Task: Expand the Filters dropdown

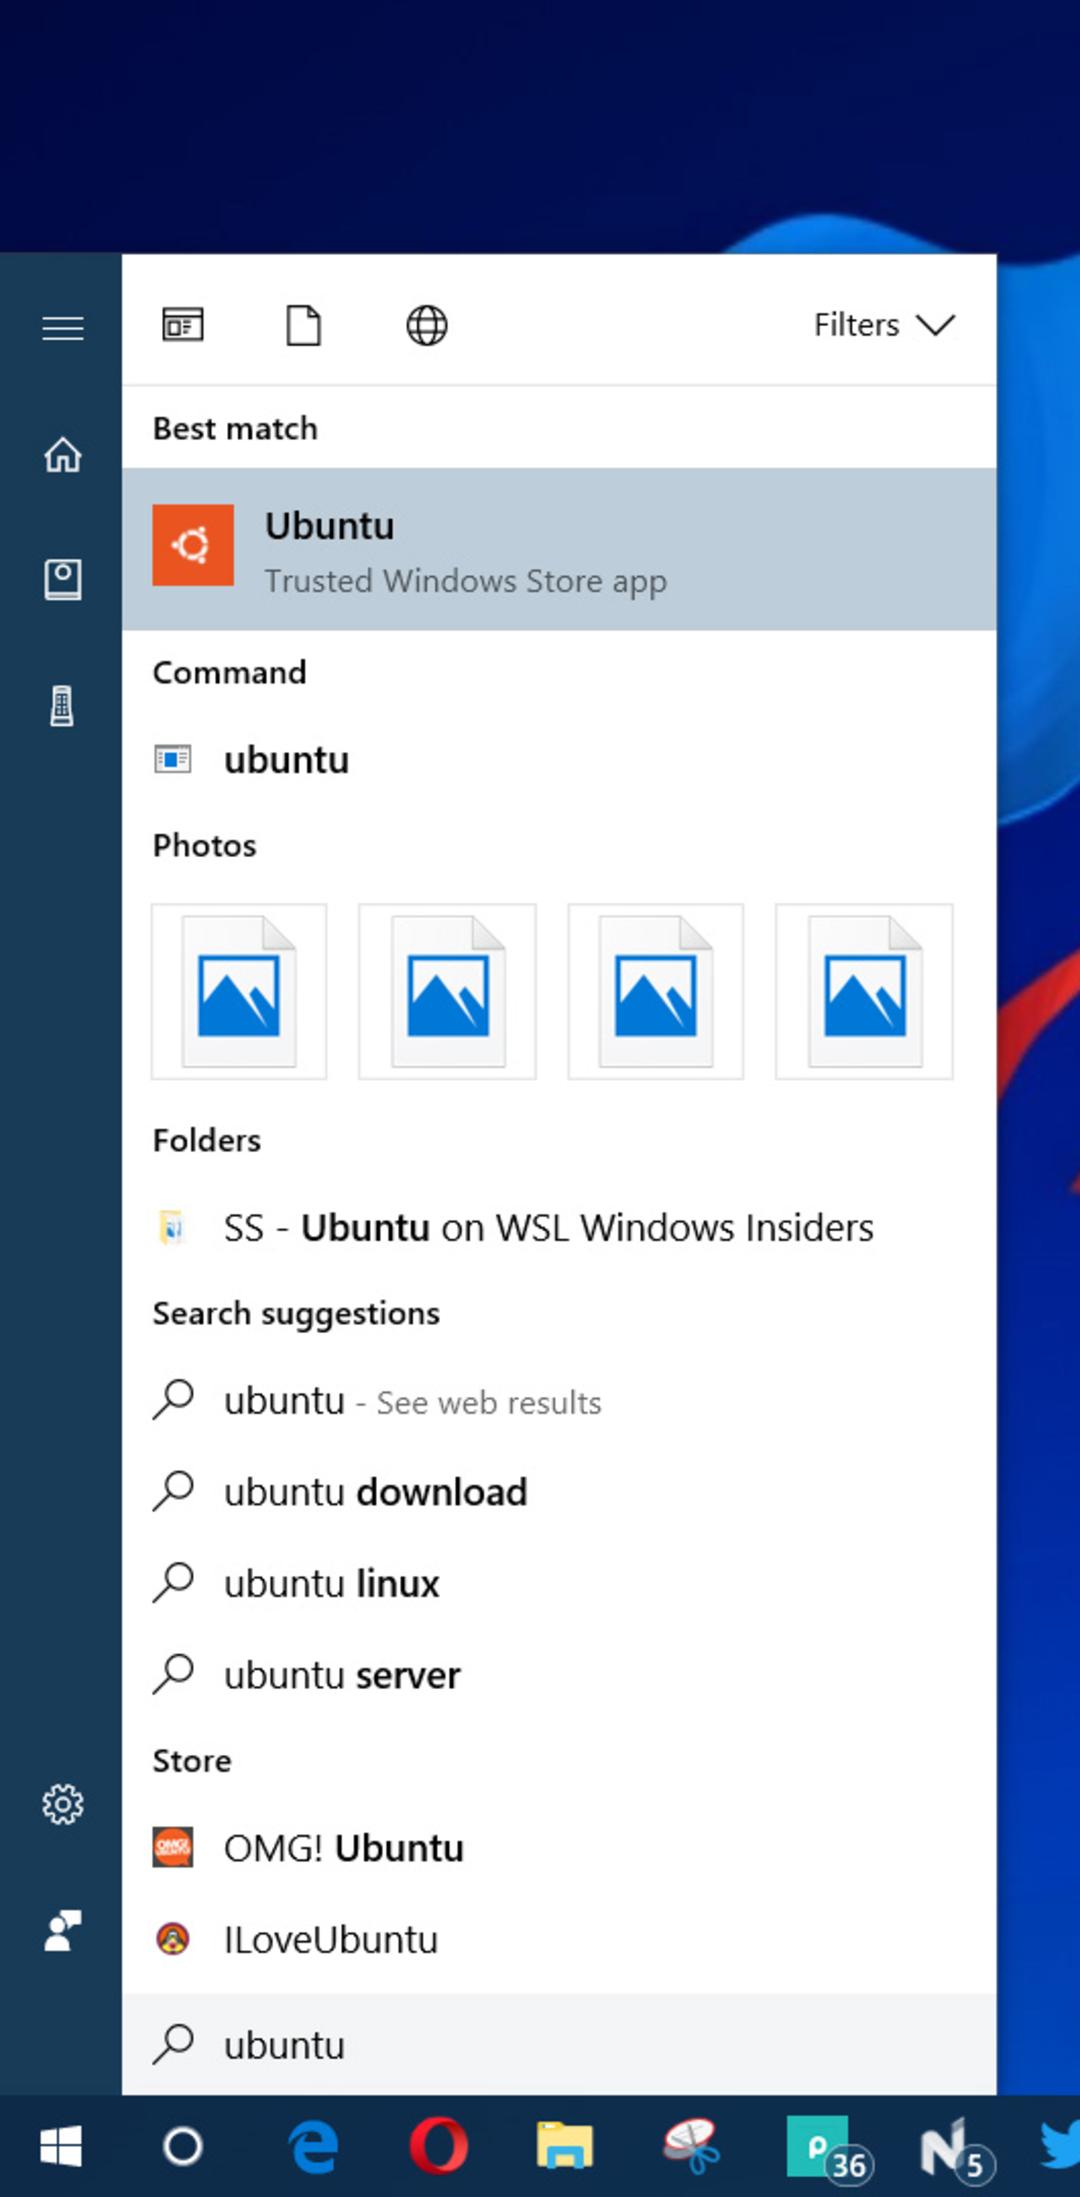Action: click(x=884, y=325)
